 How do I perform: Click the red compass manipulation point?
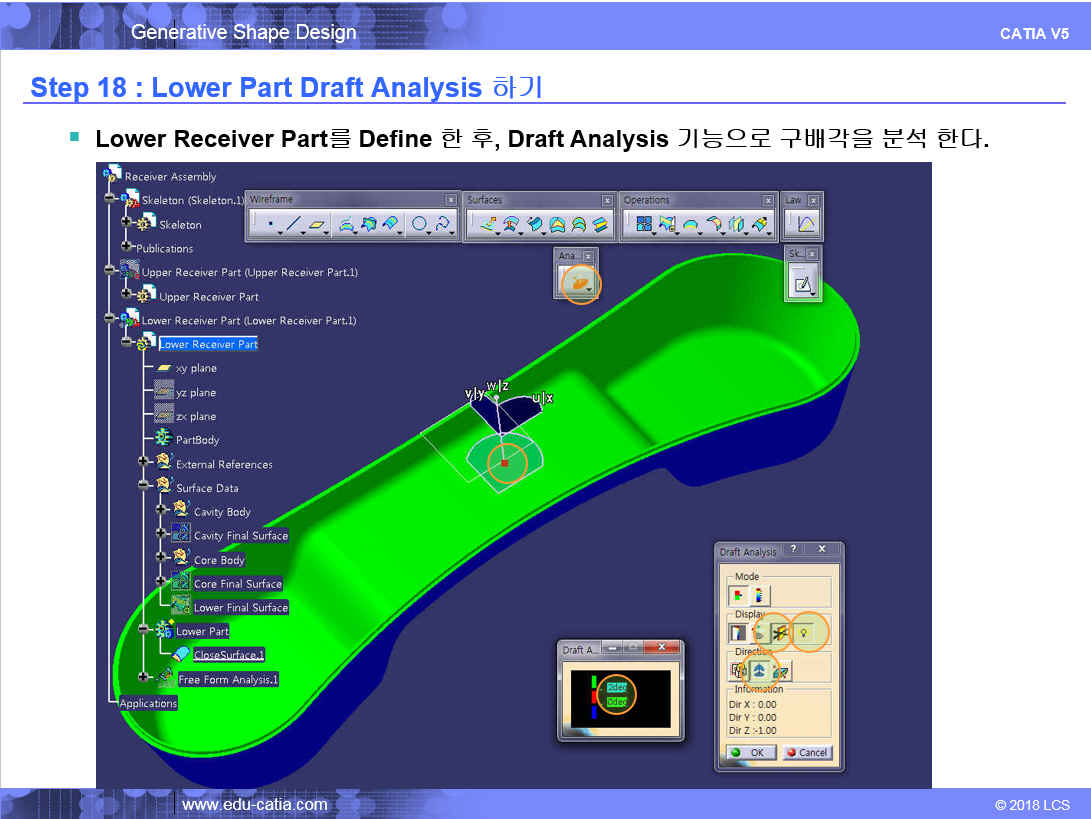(x=505, y=463)
